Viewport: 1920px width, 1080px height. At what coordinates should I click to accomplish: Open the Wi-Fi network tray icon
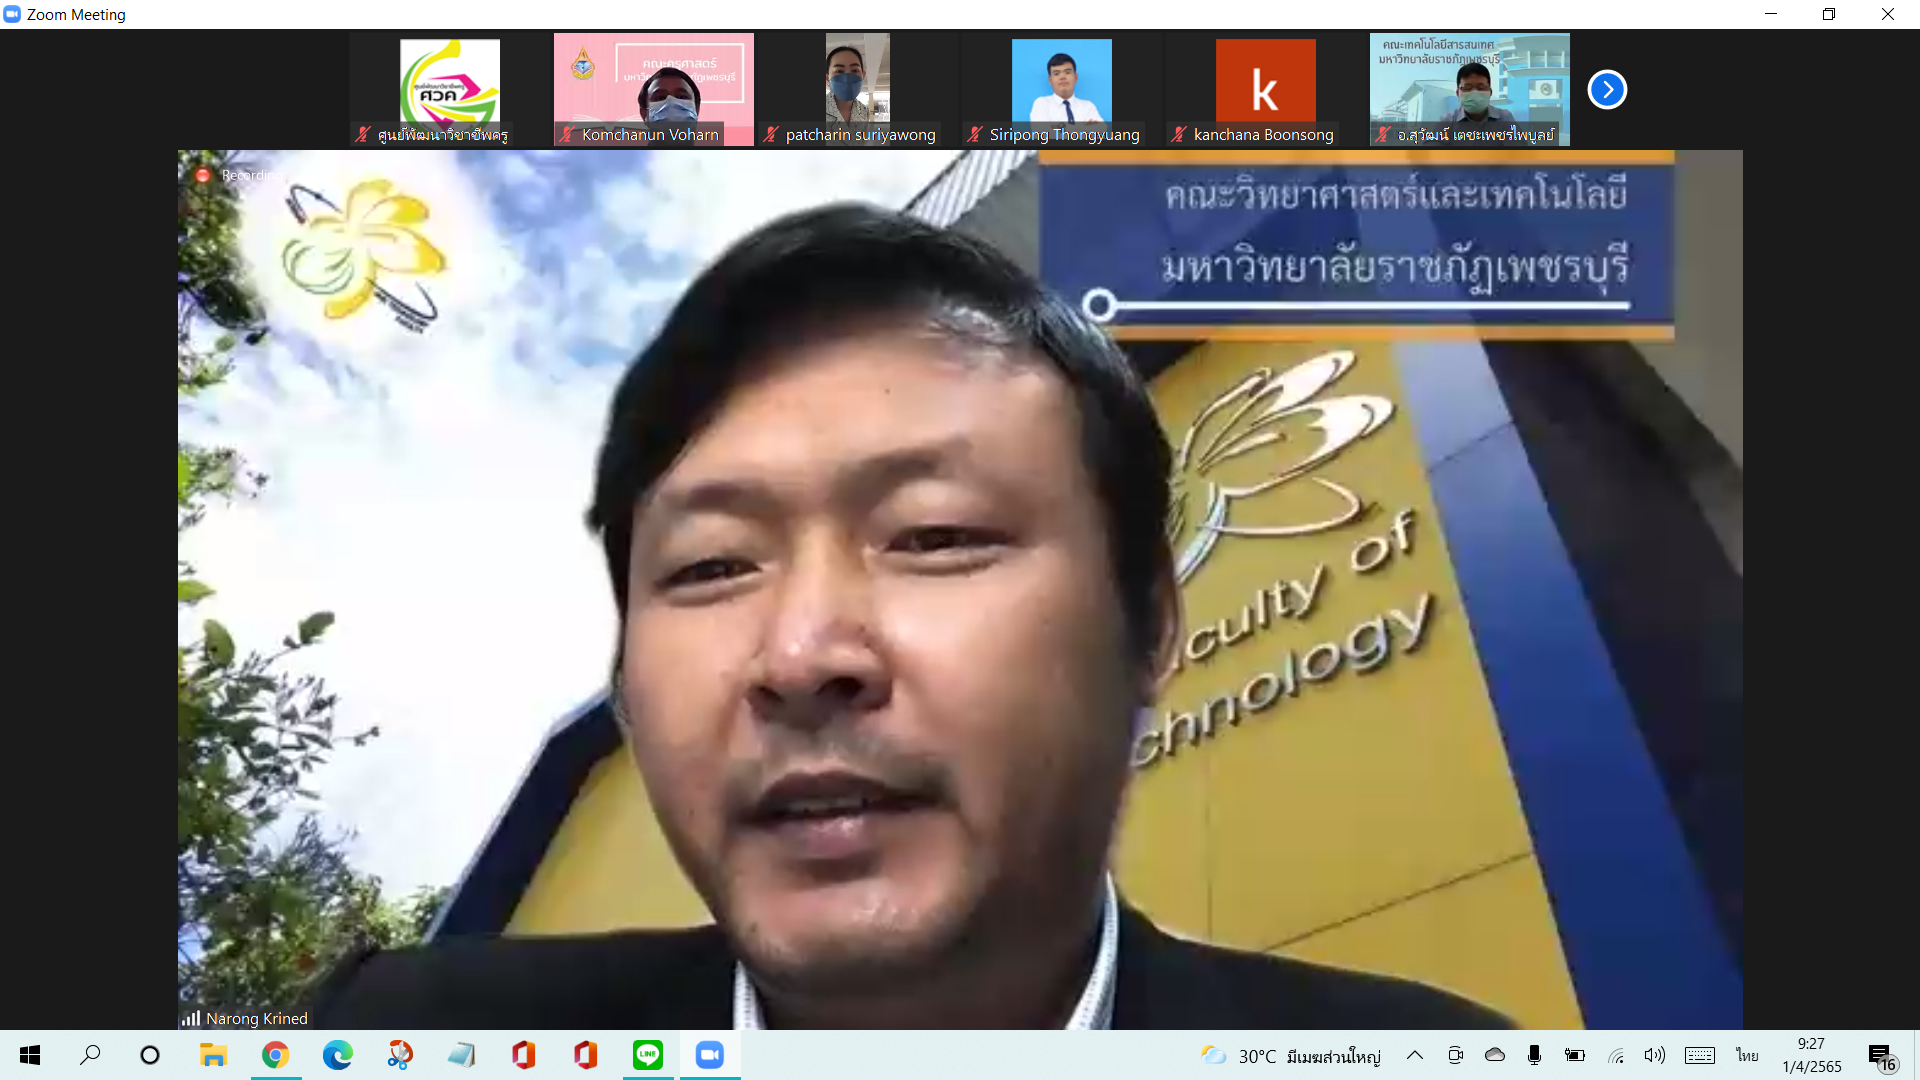(x=1615, y=1055)
